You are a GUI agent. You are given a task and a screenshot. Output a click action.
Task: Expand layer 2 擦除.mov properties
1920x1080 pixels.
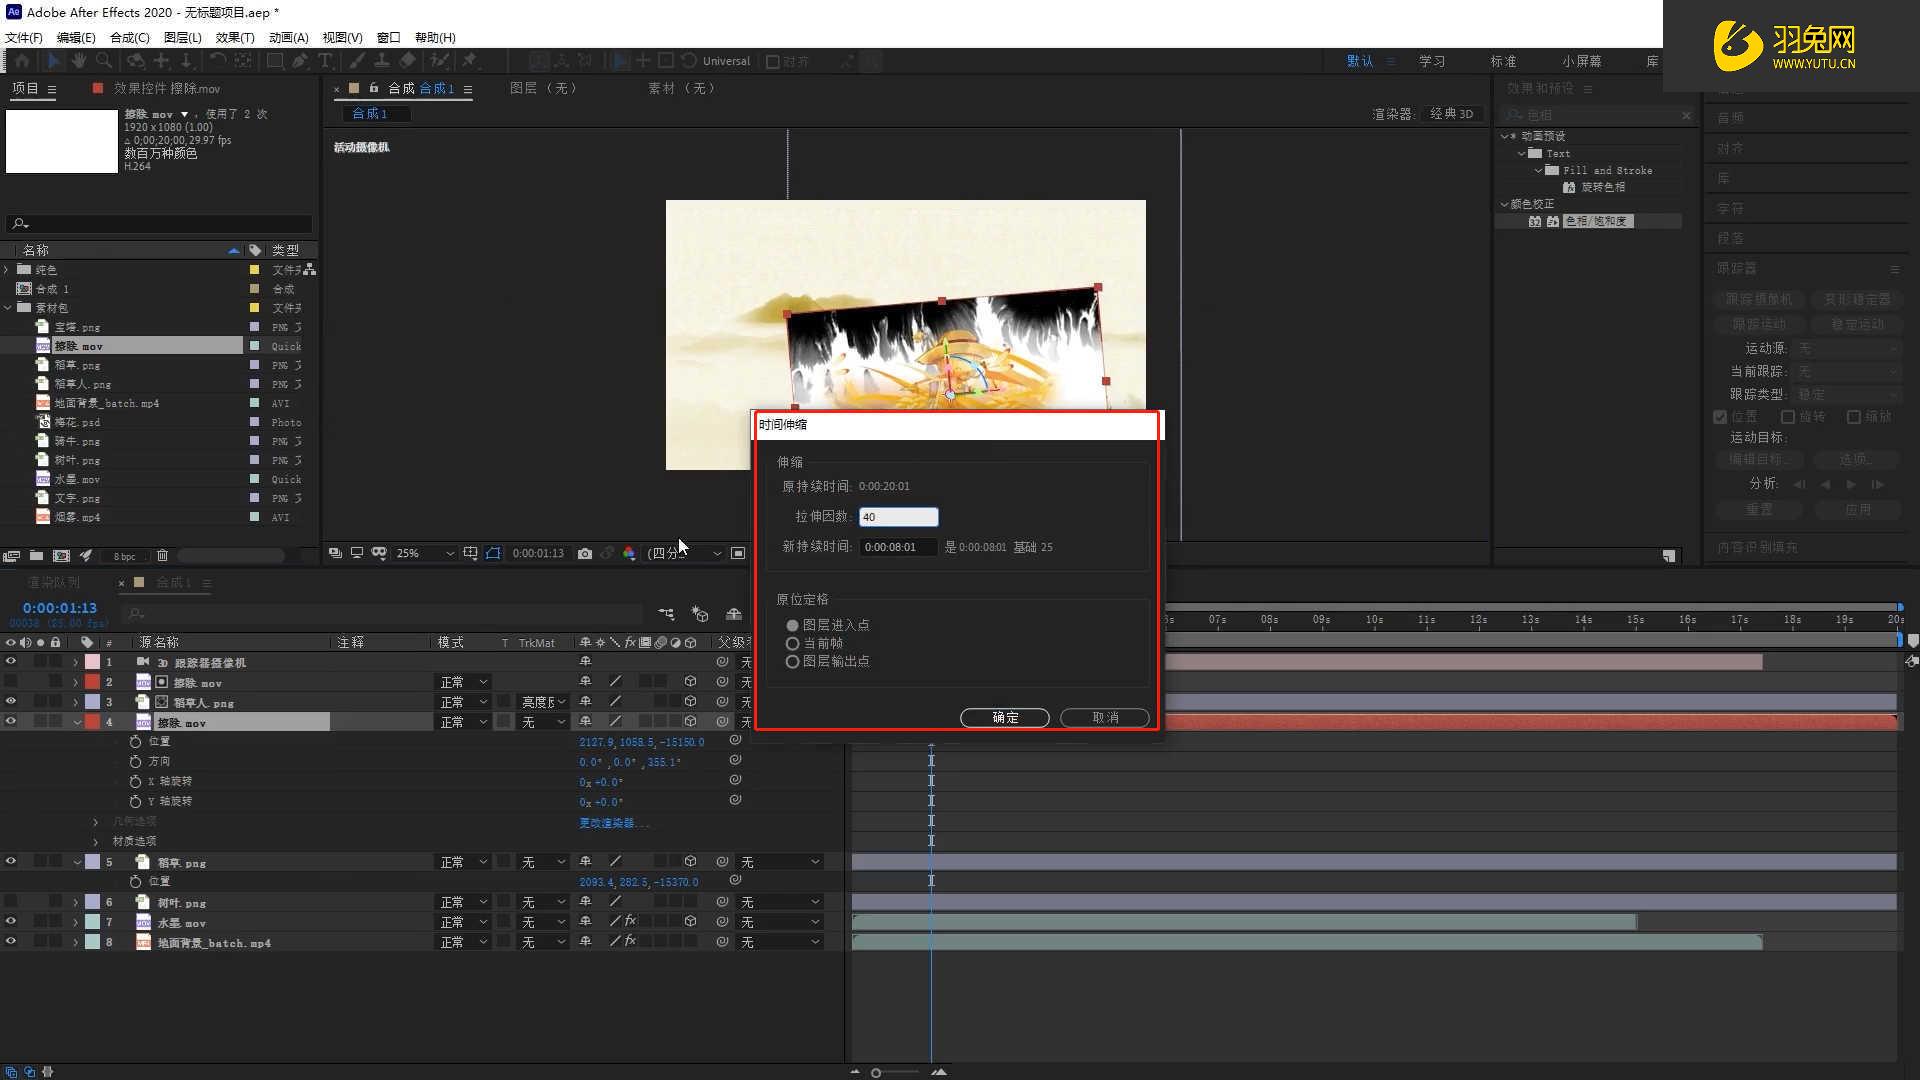(75, 682)
